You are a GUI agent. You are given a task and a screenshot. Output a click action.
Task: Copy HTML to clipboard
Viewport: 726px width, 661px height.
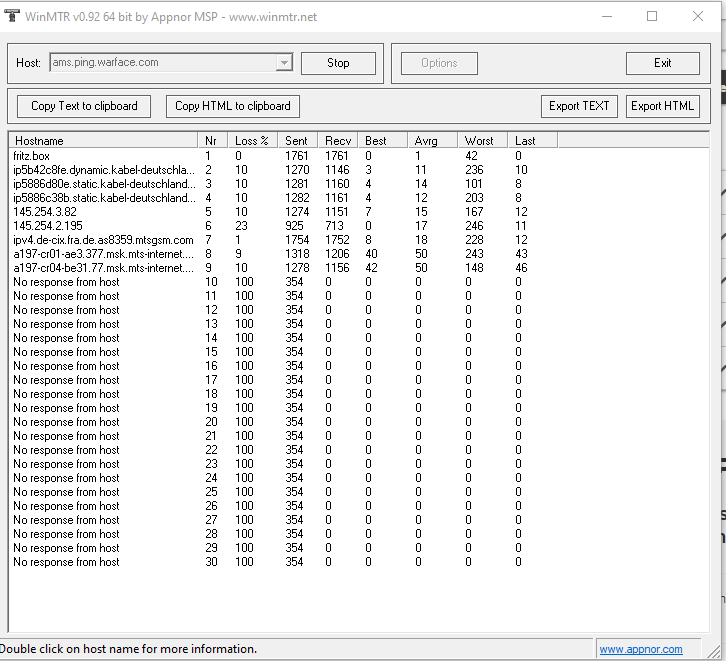(x=232, y=106)
